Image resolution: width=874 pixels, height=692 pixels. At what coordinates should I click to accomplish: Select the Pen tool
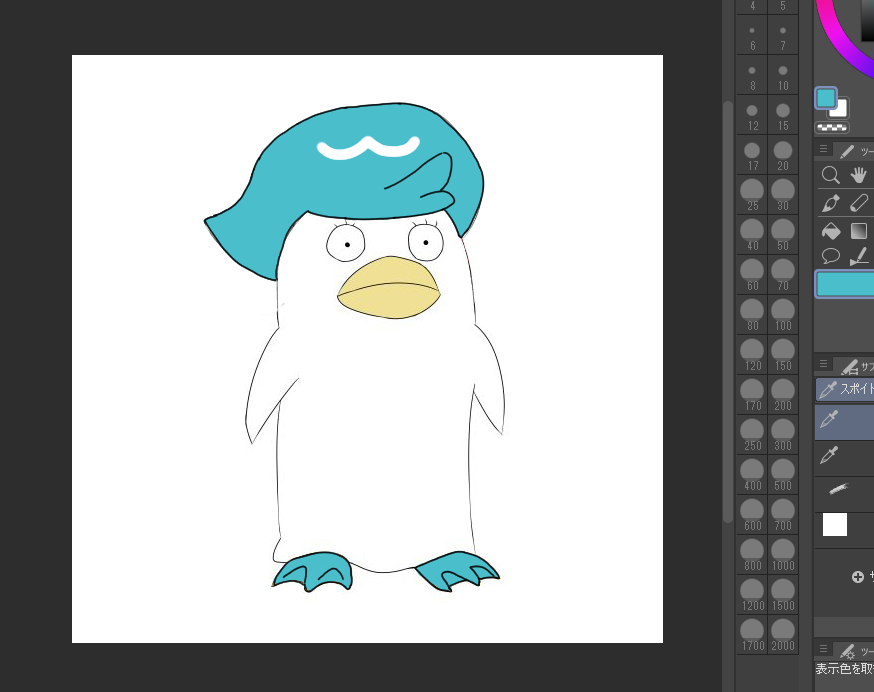point(831,203)
